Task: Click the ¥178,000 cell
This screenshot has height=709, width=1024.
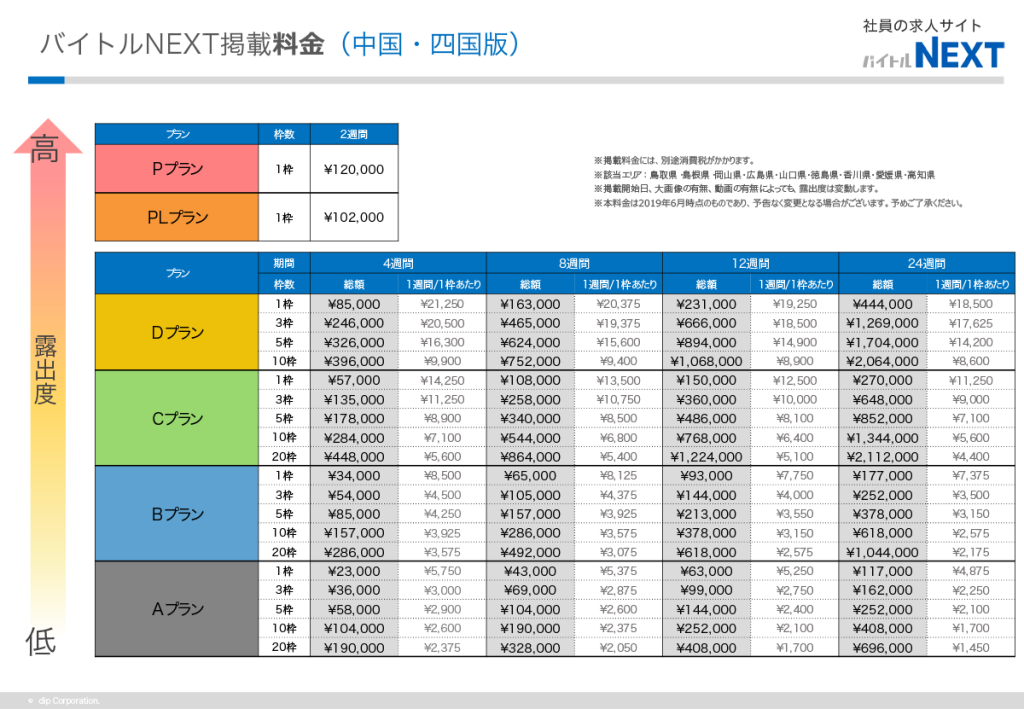Action: (x=354, y=418)
